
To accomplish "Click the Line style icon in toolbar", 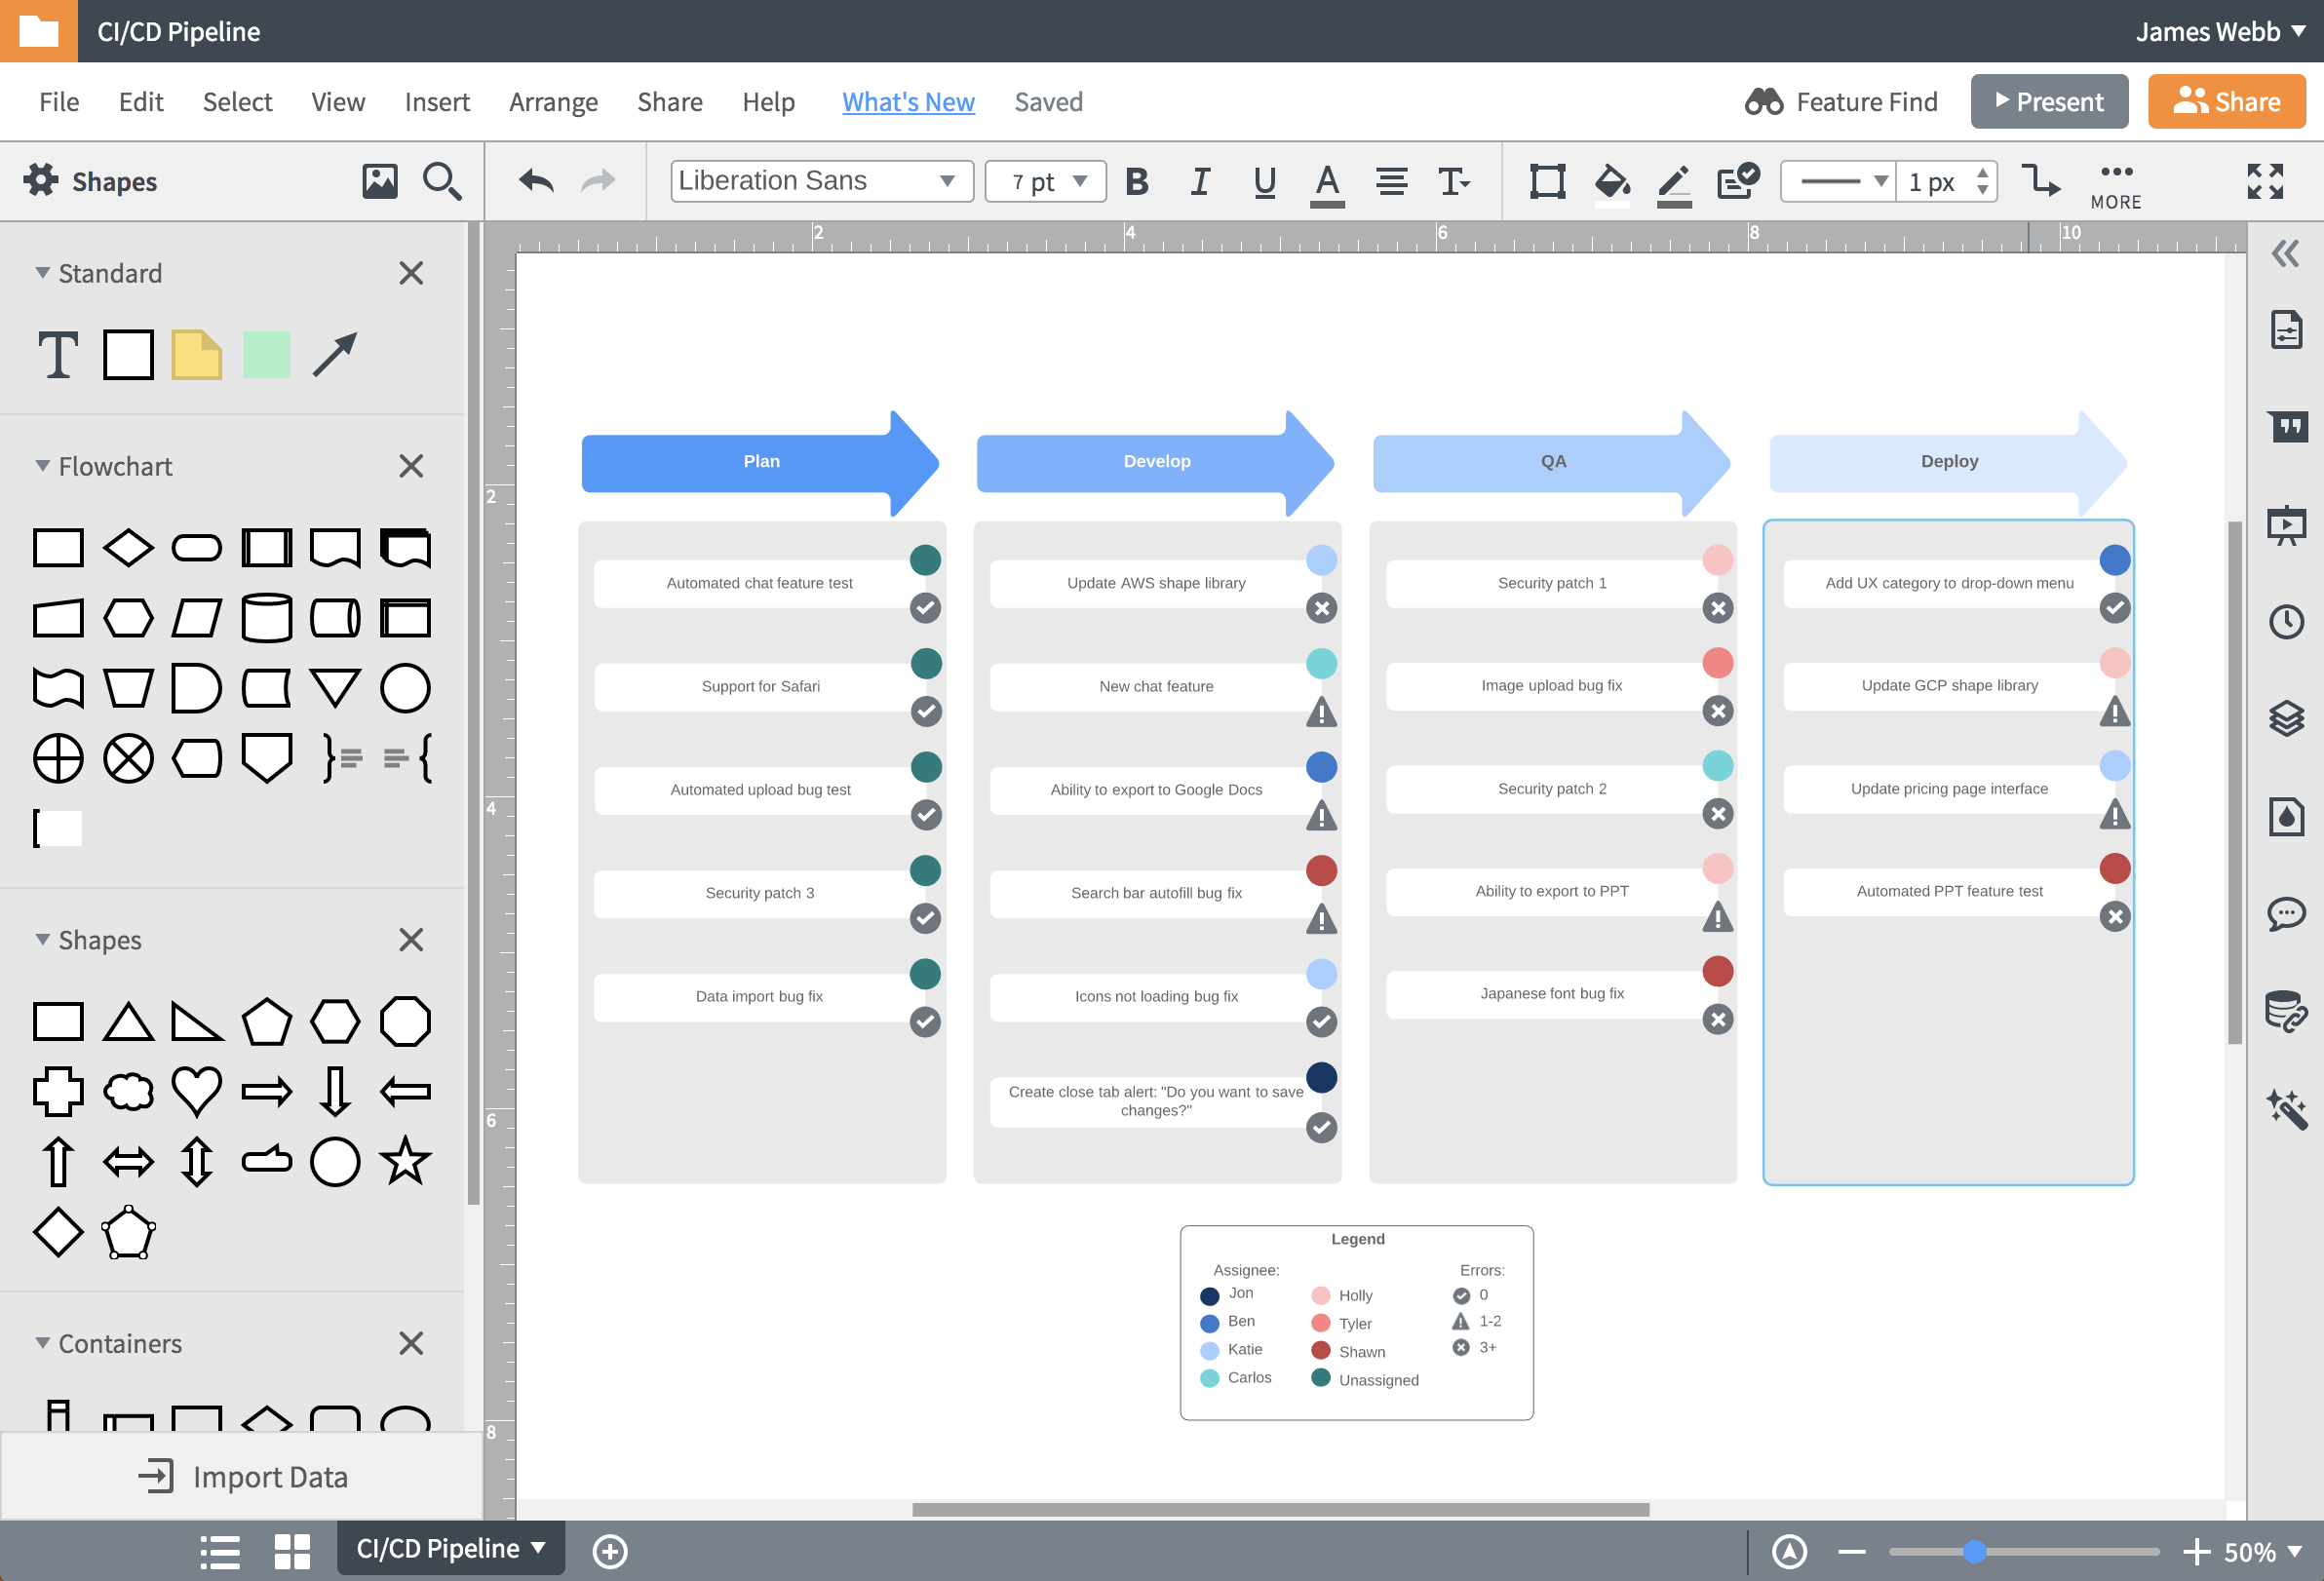I will pyautogui.click(x=1842, y=180).
